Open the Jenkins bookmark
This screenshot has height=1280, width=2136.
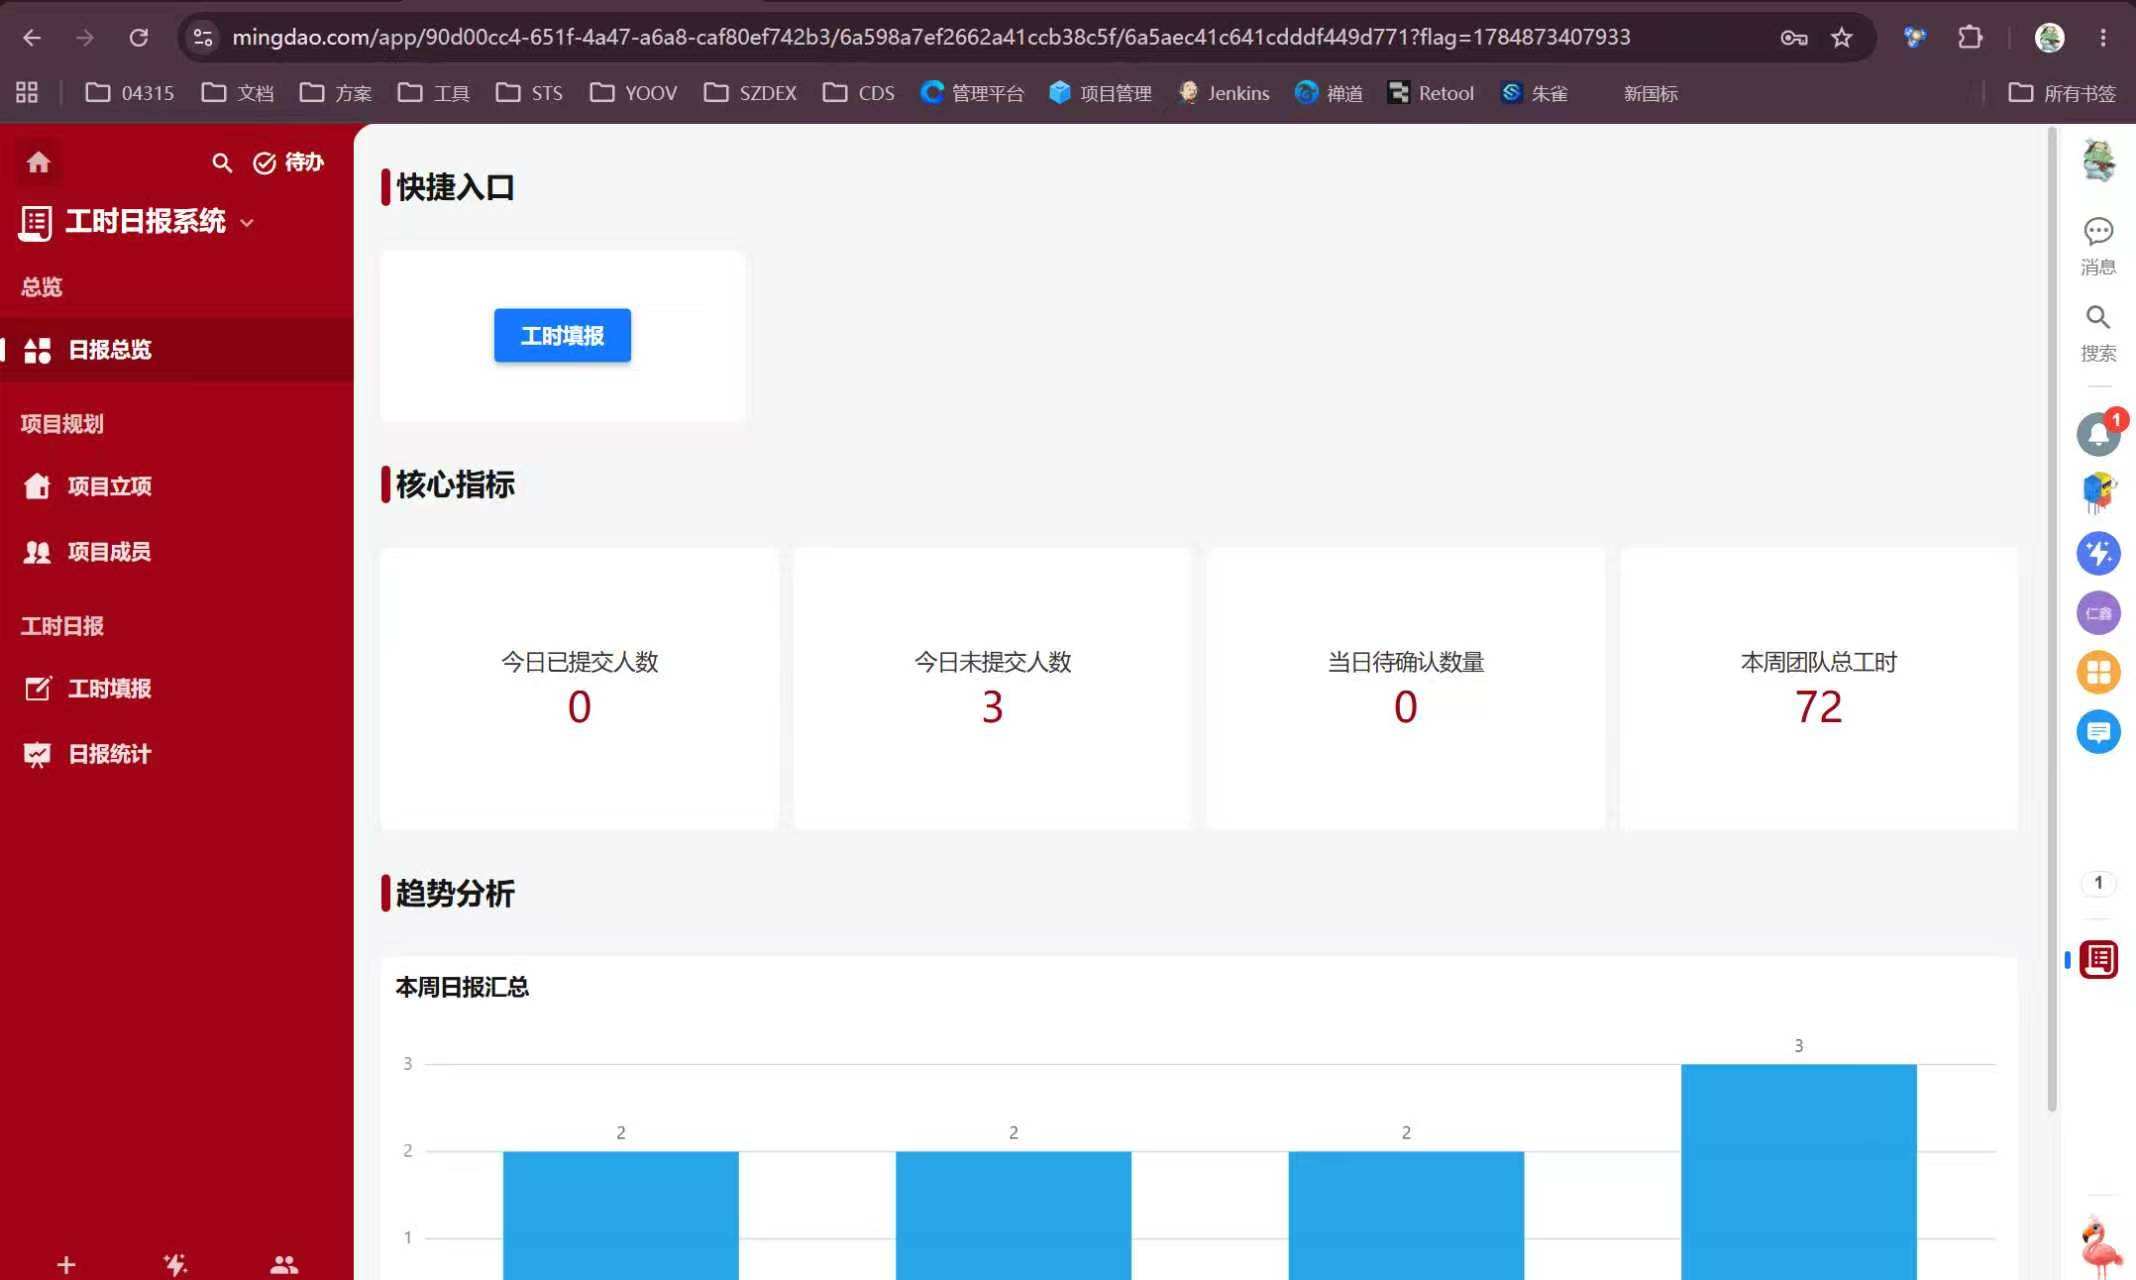(1223, 93)
